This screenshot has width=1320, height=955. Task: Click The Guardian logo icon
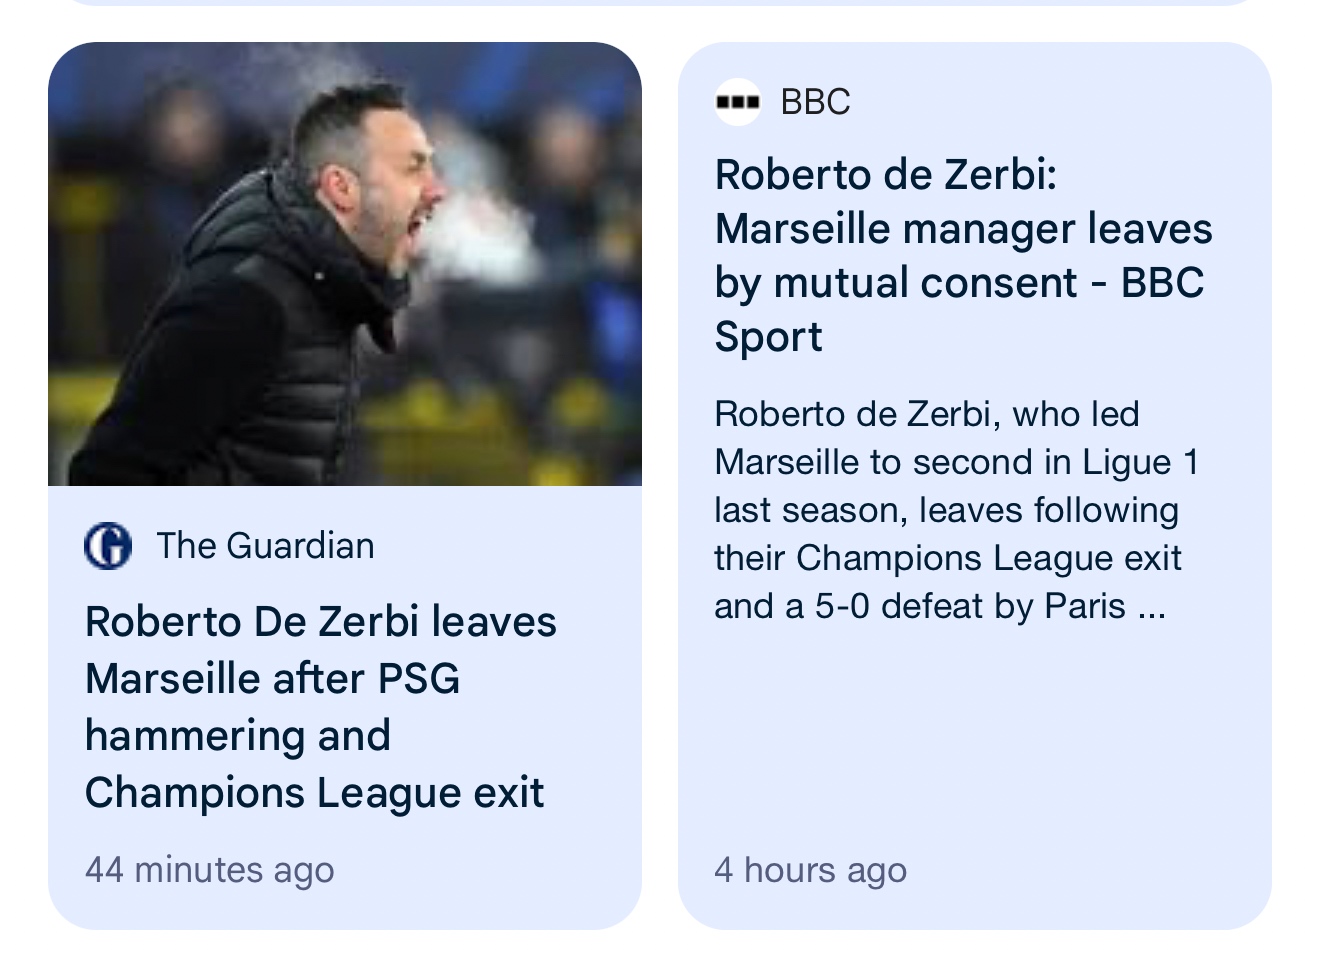[x=108, y=546]
